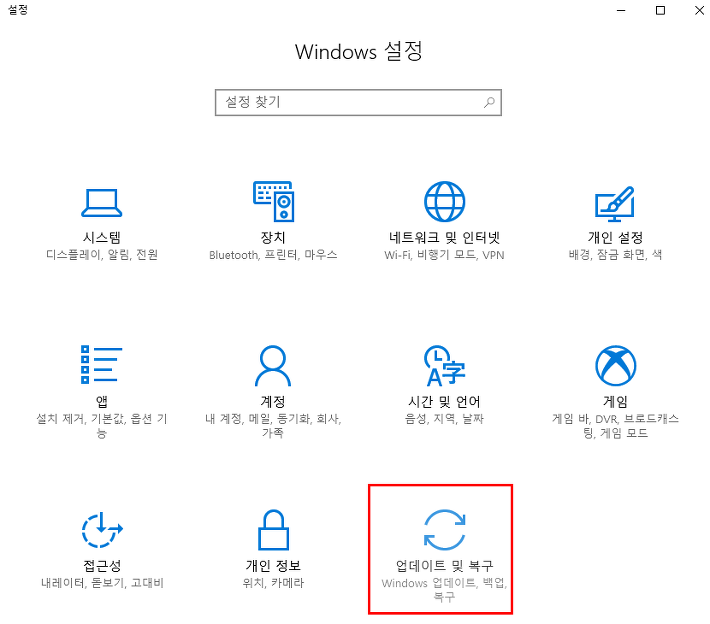The image size is (710, 624).
Task: Maximize the 설정 window
Action: point(660,10)
